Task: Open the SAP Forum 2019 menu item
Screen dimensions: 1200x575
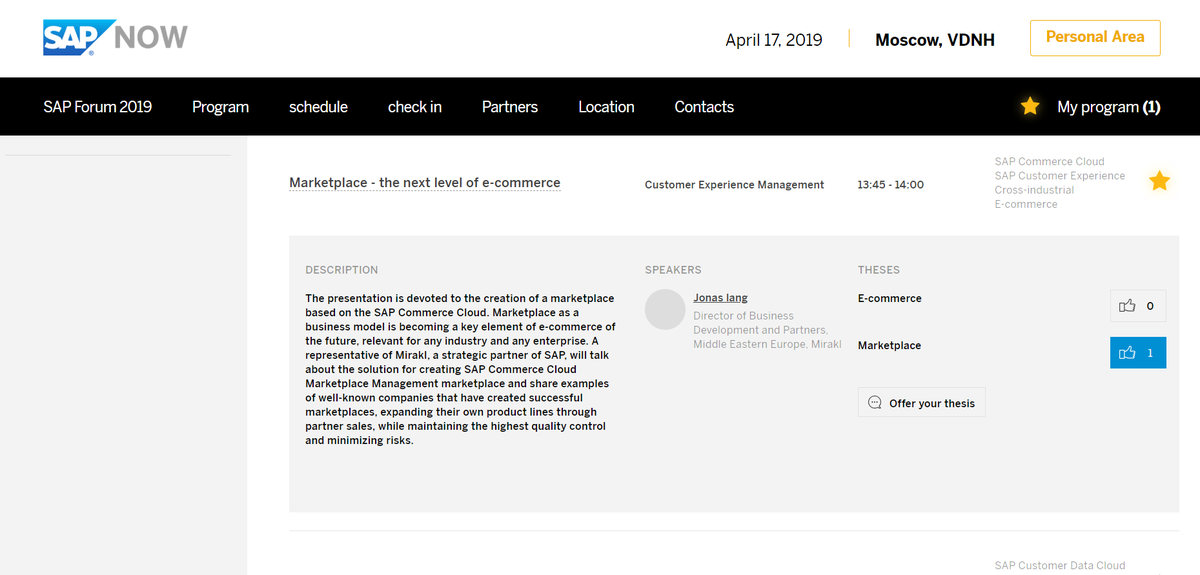Action: coord(98,107)
